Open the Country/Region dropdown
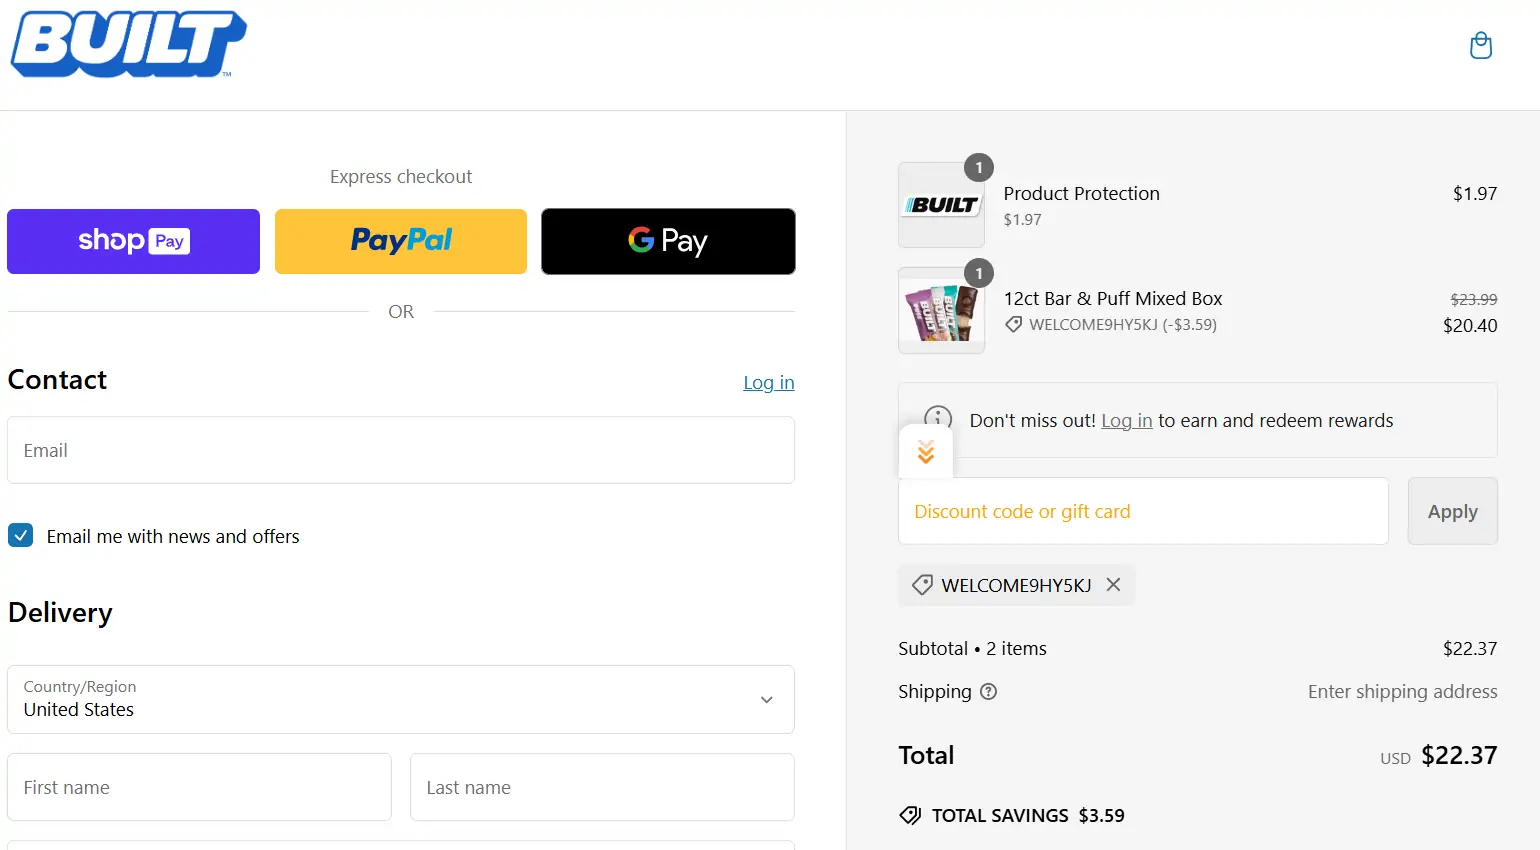 point(400,699)
